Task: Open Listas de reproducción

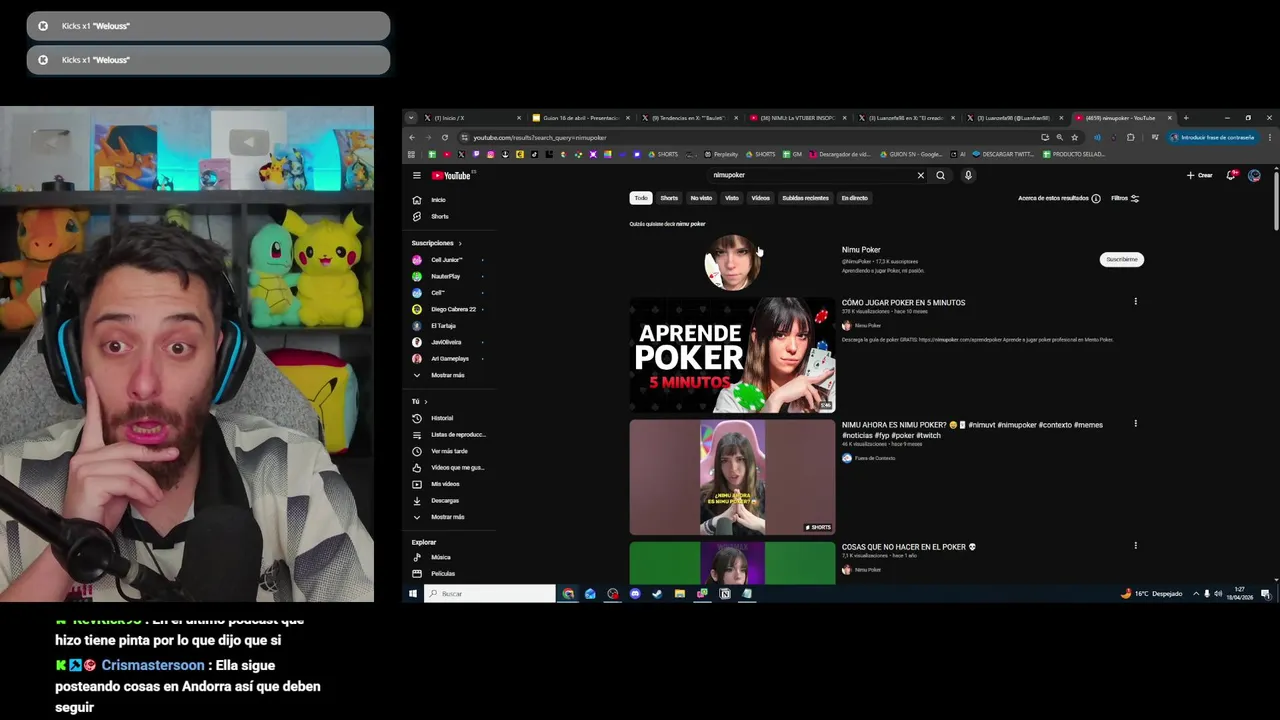Action: (458, 434)
